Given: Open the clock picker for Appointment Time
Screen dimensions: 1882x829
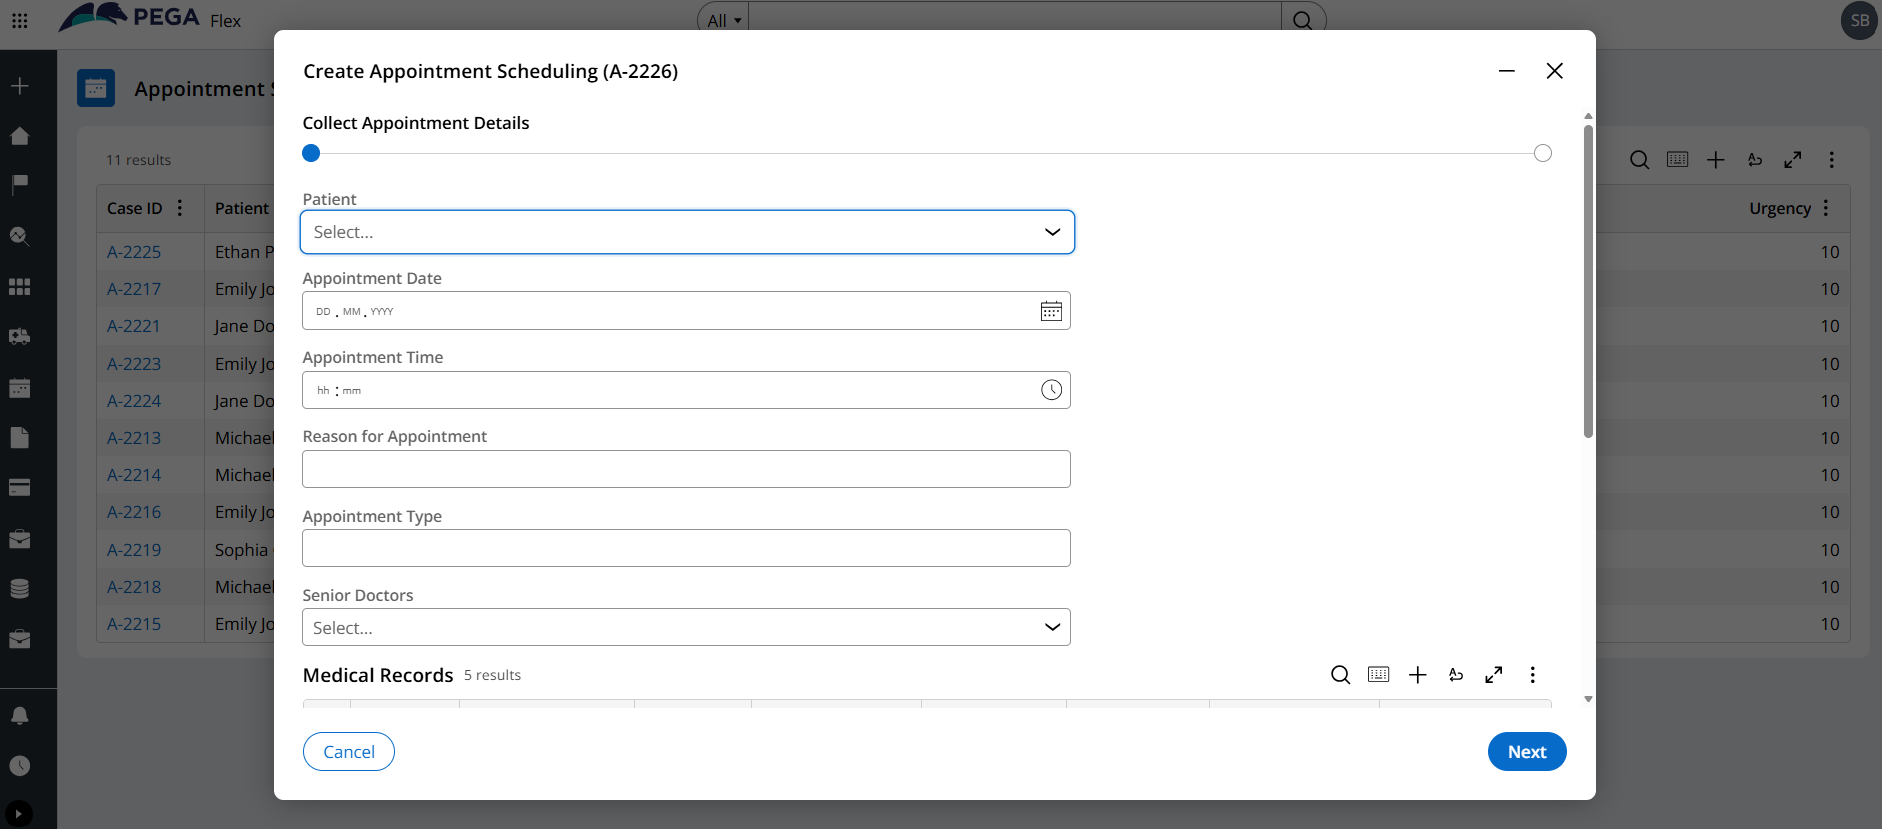Looking at the screenshot, I should (x=1051, y=390).
